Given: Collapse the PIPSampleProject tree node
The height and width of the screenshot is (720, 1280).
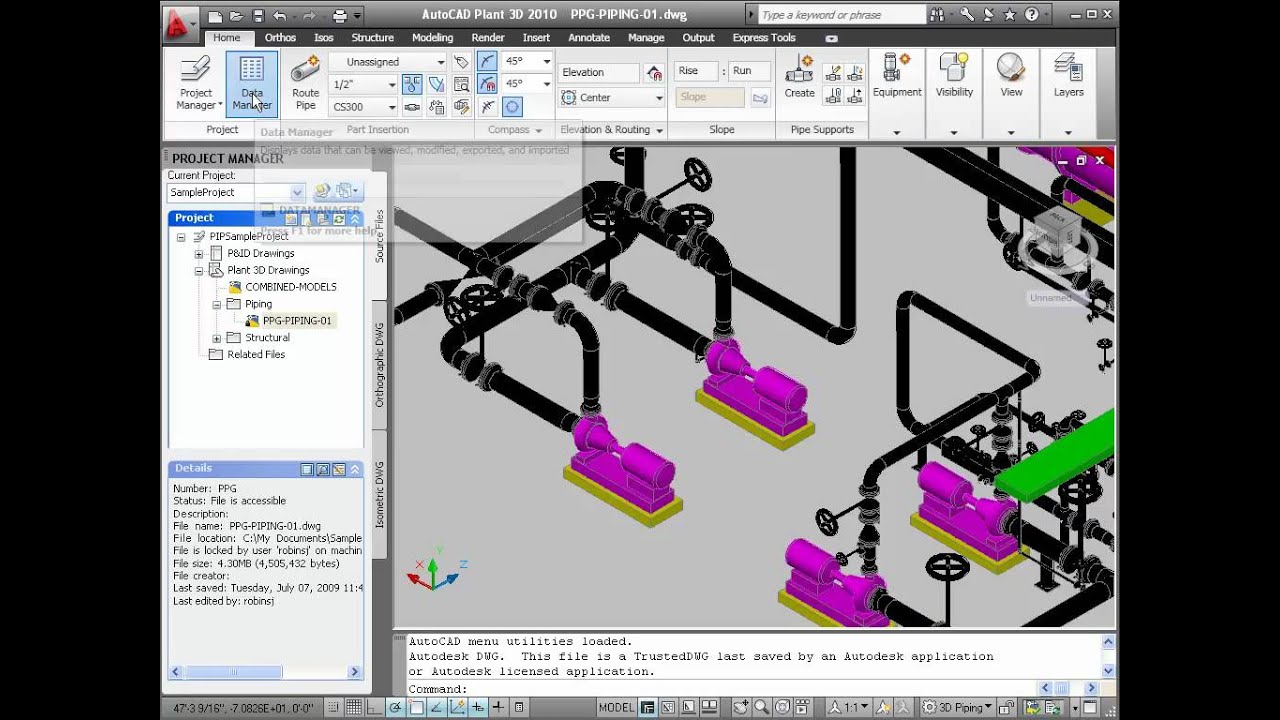Looking at the screenshot, I should pos(181,237).
